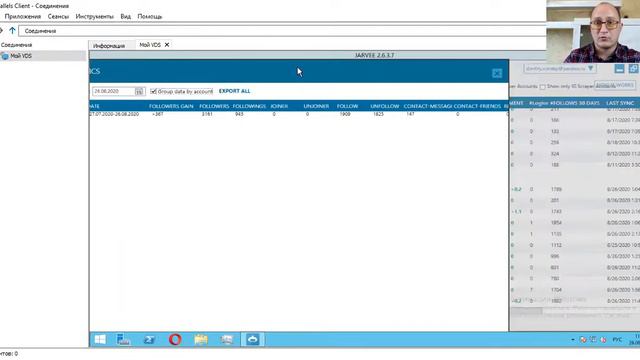Open File Explorer from the taskbar
Screen dimensions: 640x360
tap(201, 339)
